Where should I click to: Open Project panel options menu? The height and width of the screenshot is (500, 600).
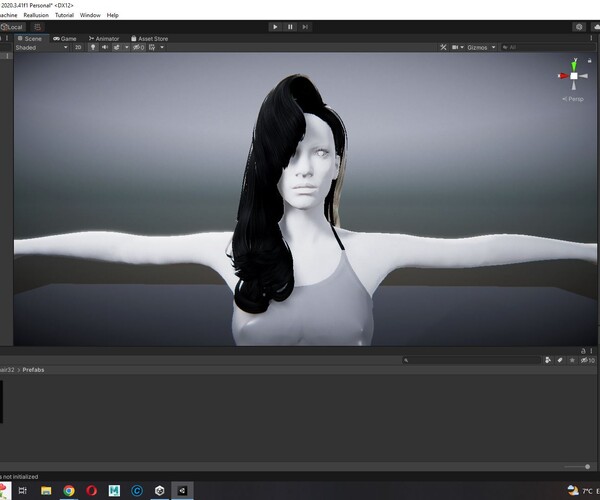[x=592, y=350]
